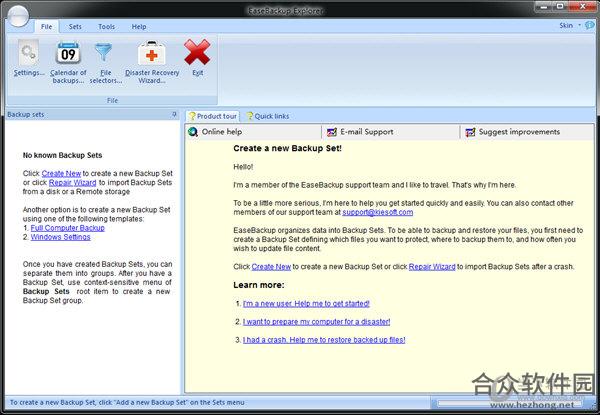Viewport: 600px width, 415px height.
Task: Open File selectors funnel icon
Action: (103, 52)
